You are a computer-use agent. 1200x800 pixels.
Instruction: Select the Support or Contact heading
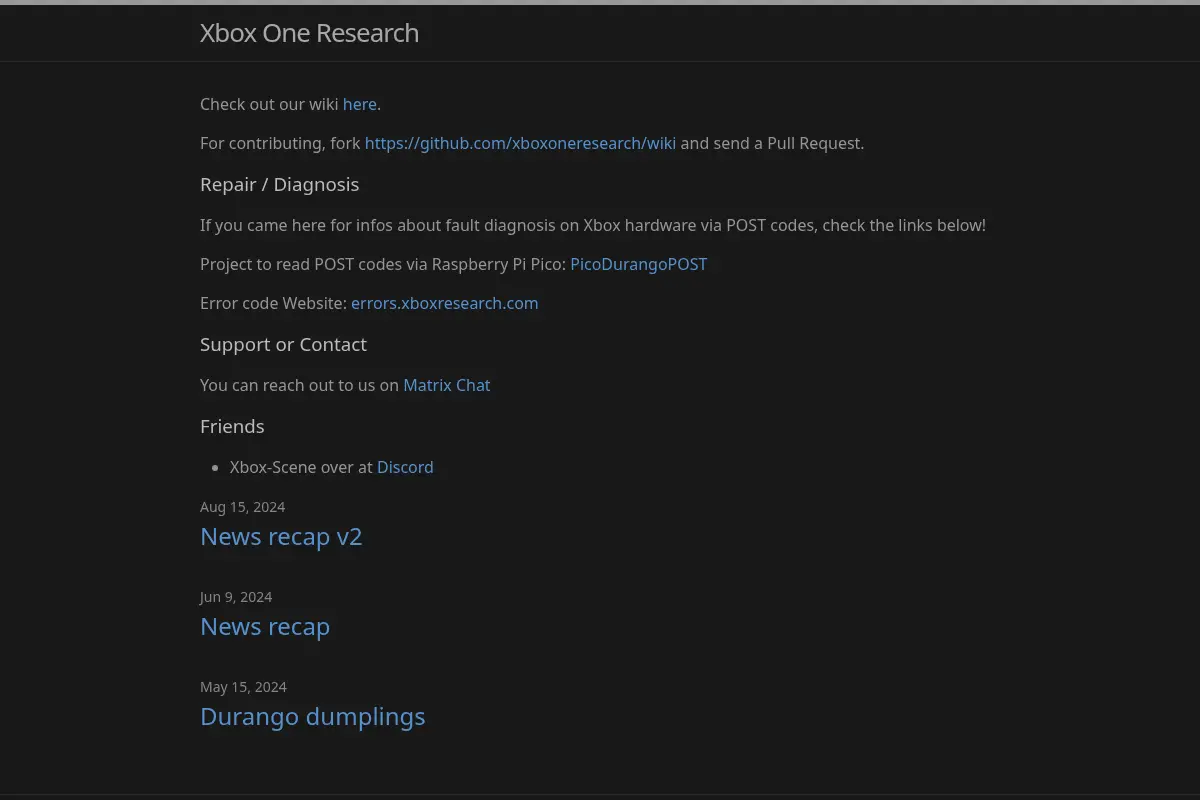click(x=283, y=344)
